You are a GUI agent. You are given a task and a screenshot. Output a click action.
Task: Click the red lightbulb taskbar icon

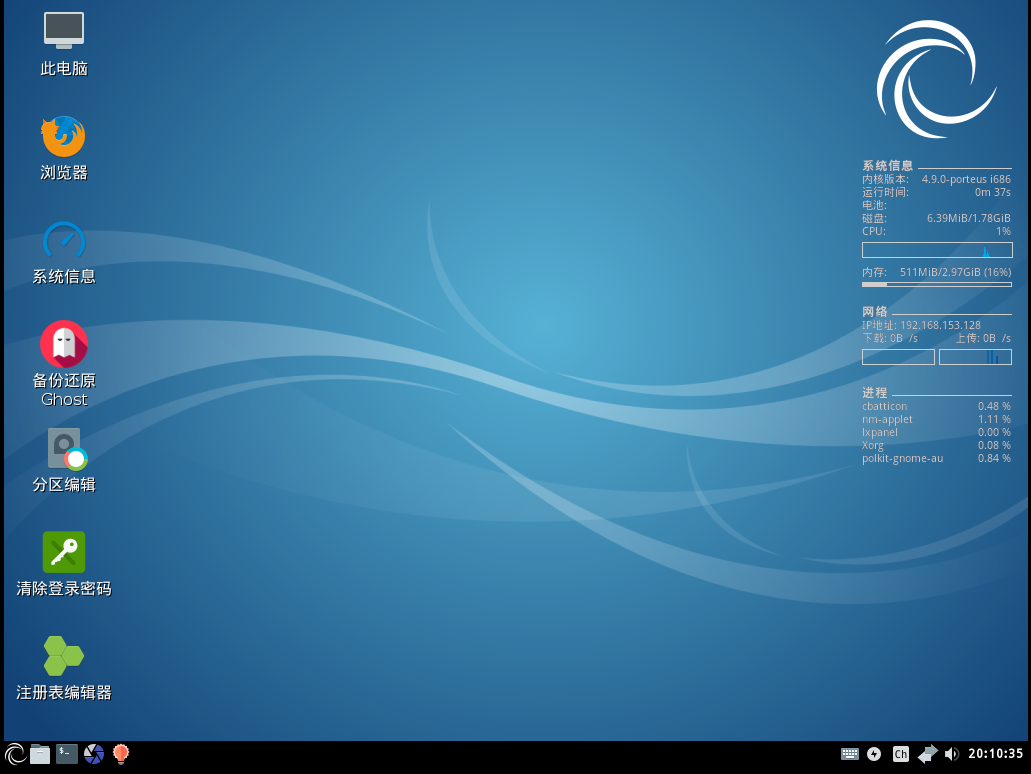tap(121, 754)
